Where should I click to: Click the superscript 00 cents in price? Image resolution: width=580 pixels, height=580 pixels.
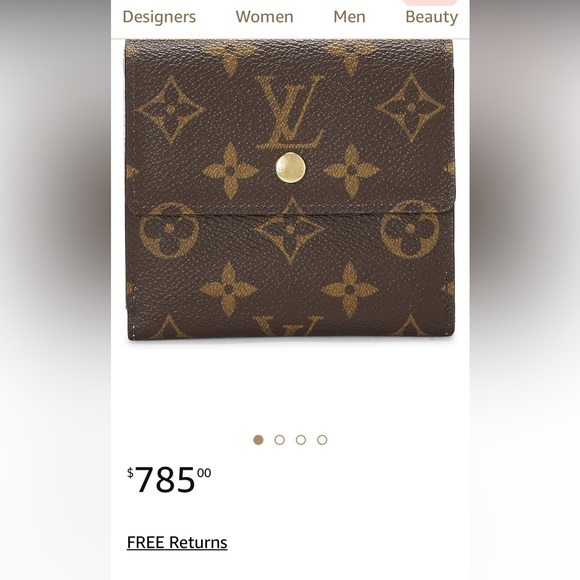tap(204, 473)
